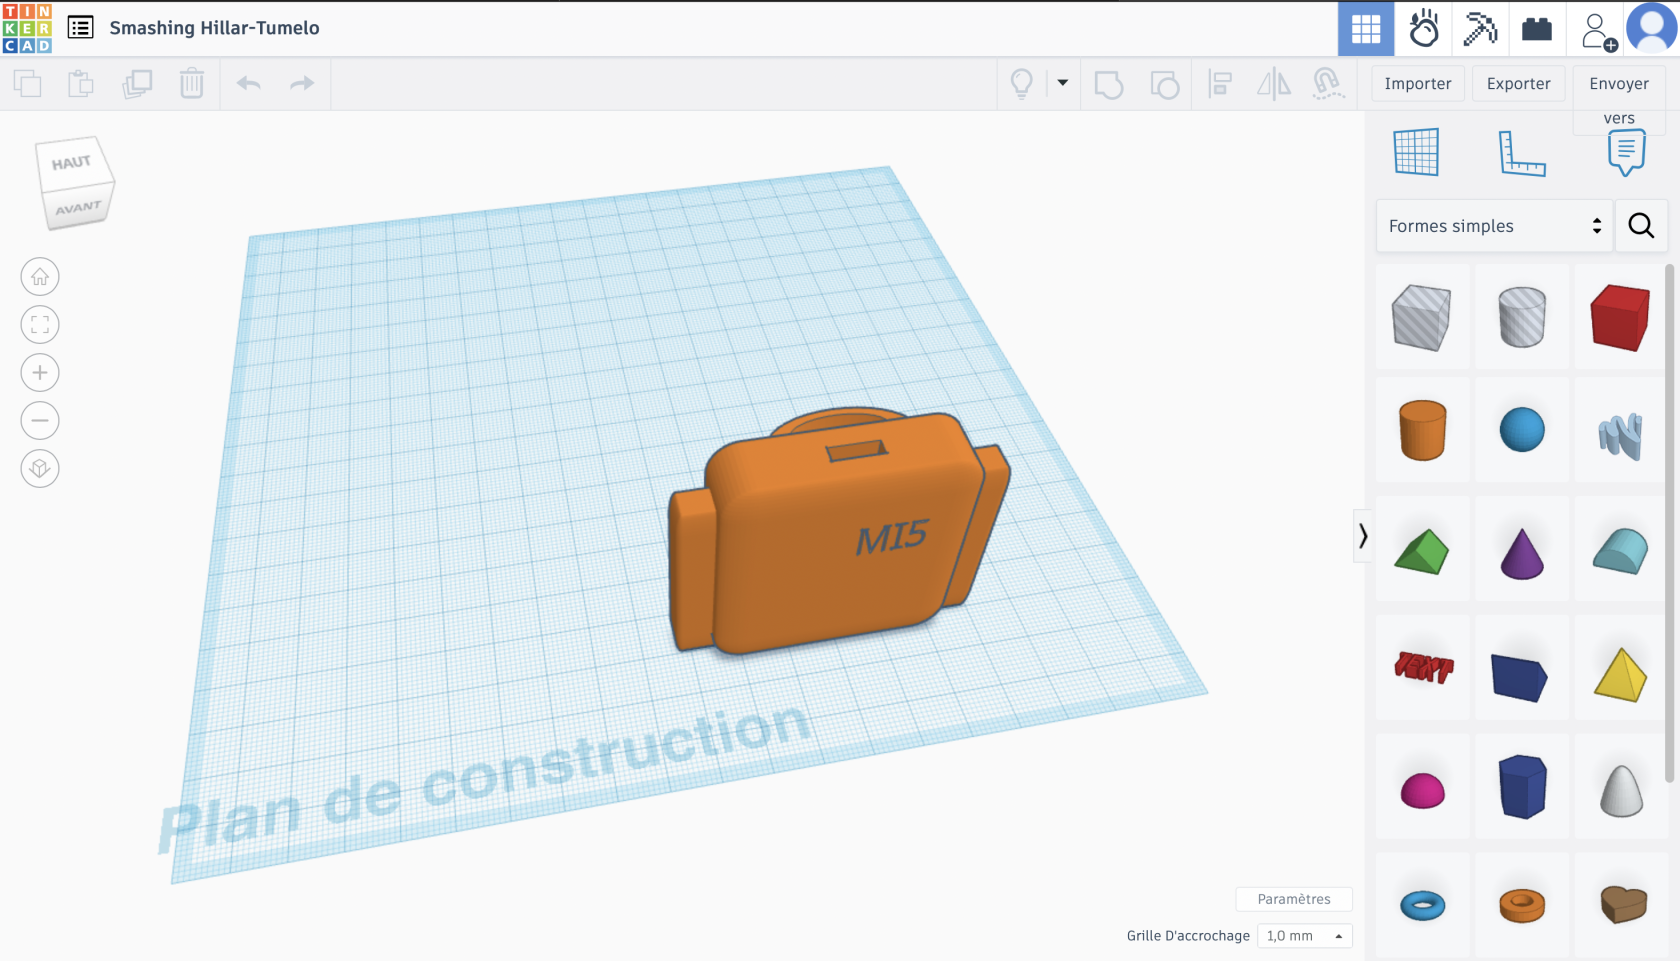Click the Duplicate and repeat icon
Screen dimensions: 1680x961
pos(137,84)
